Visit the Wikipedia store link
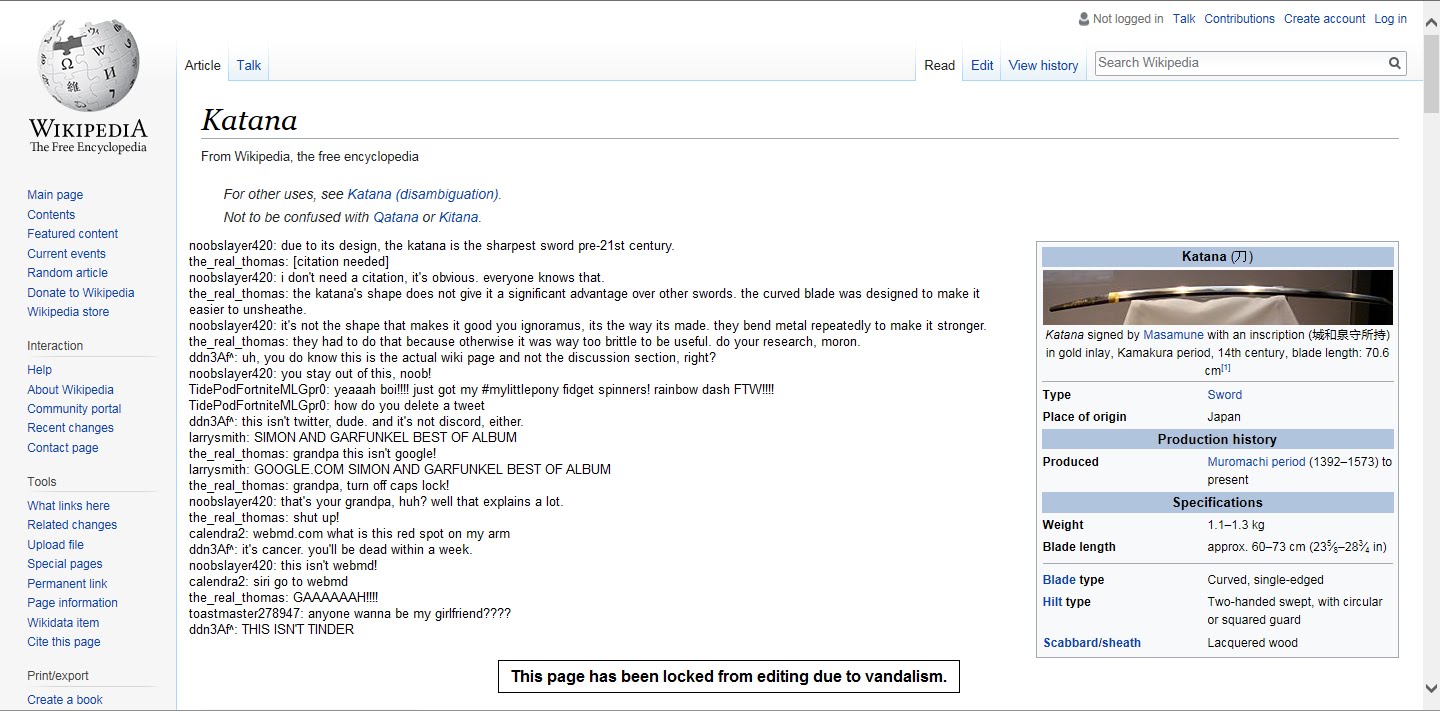 [x=68, y=312]
